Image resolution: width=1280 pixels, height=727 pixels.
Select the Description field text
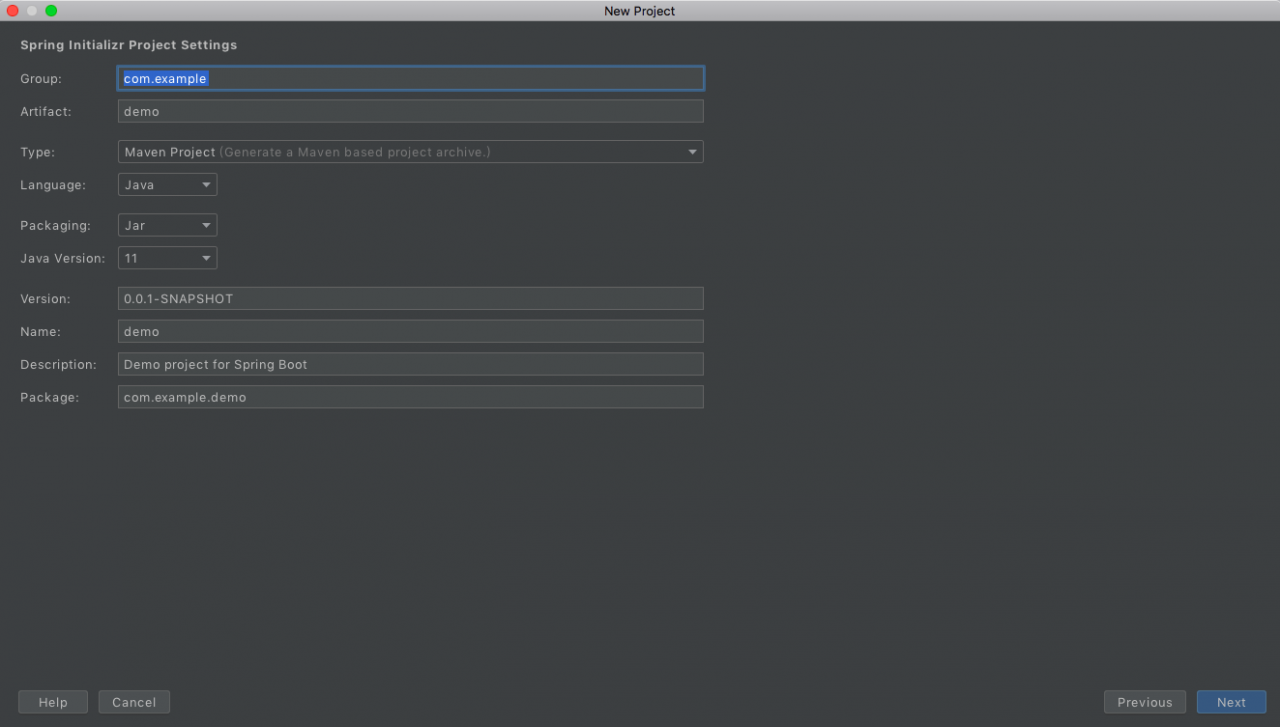point(410,364)
